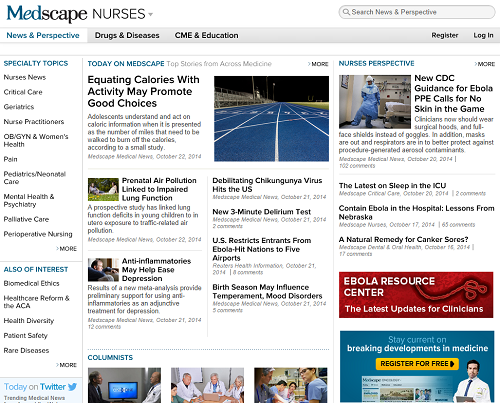The width and height of the screenshot is (500, 403).
Task: Focus the Search News & Perspective field
Action: tap(417, 12)
